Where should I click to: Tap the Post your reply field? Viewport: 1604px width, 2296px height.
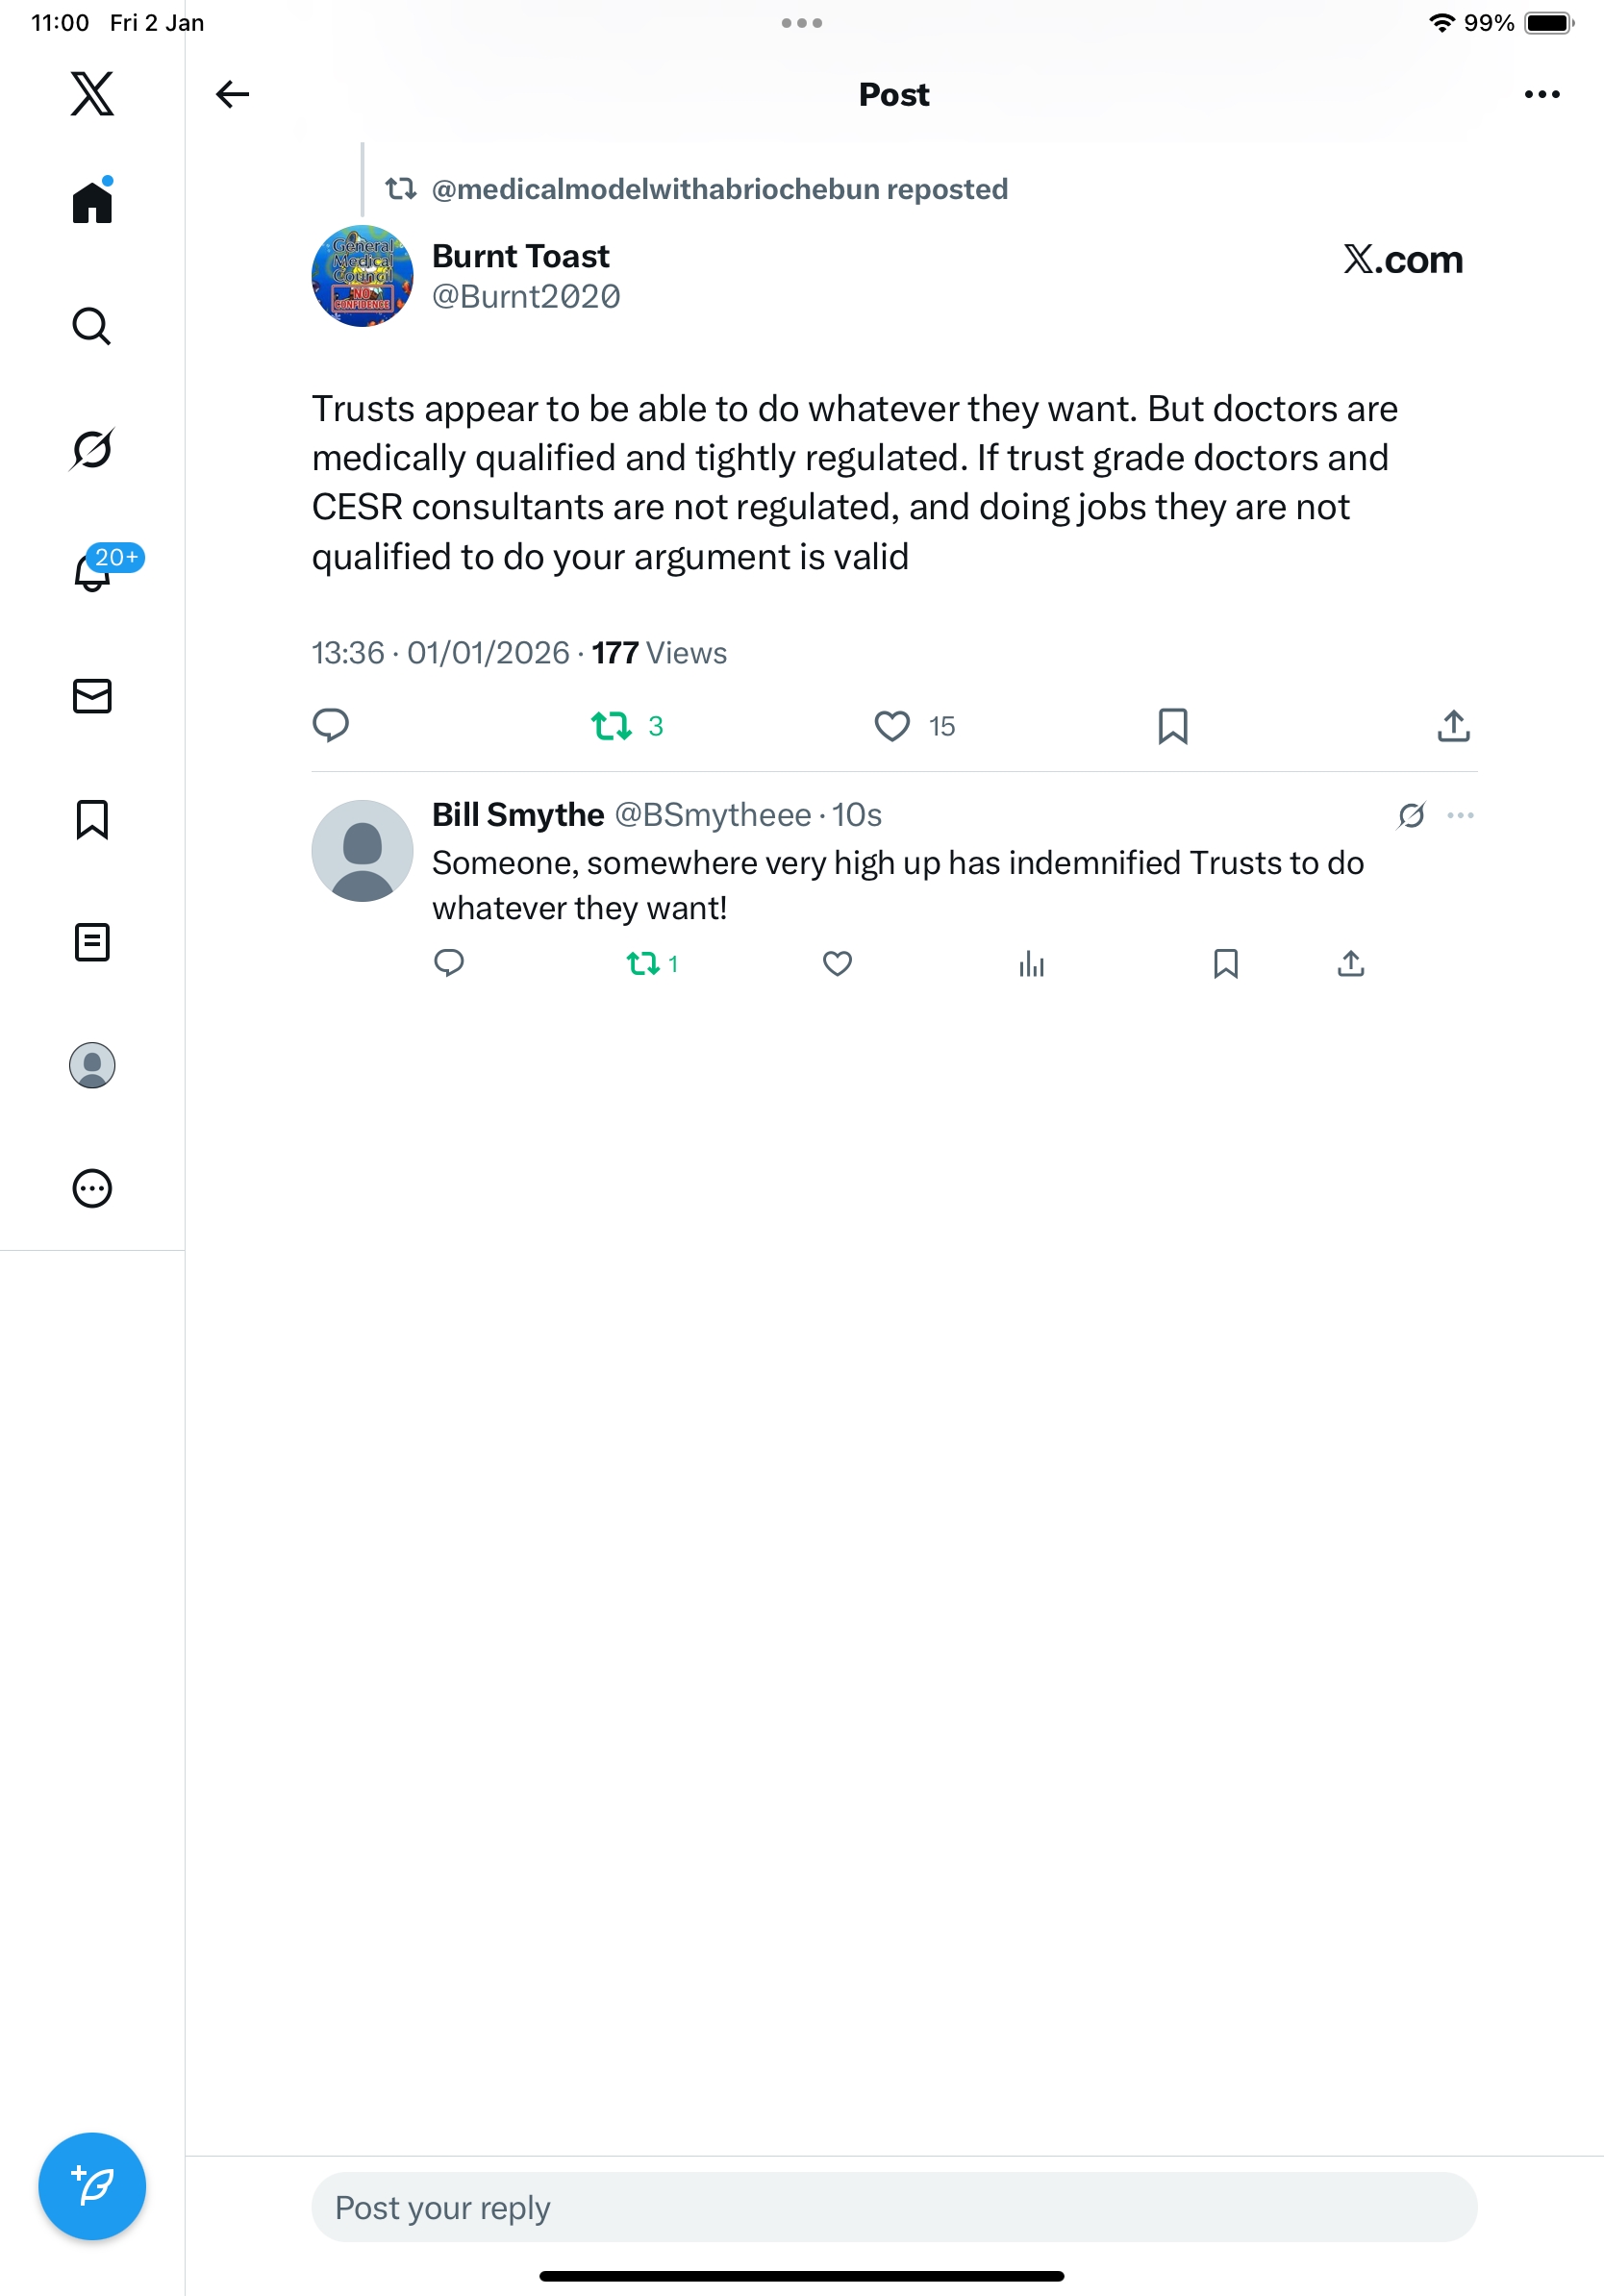click(893, 2207)
